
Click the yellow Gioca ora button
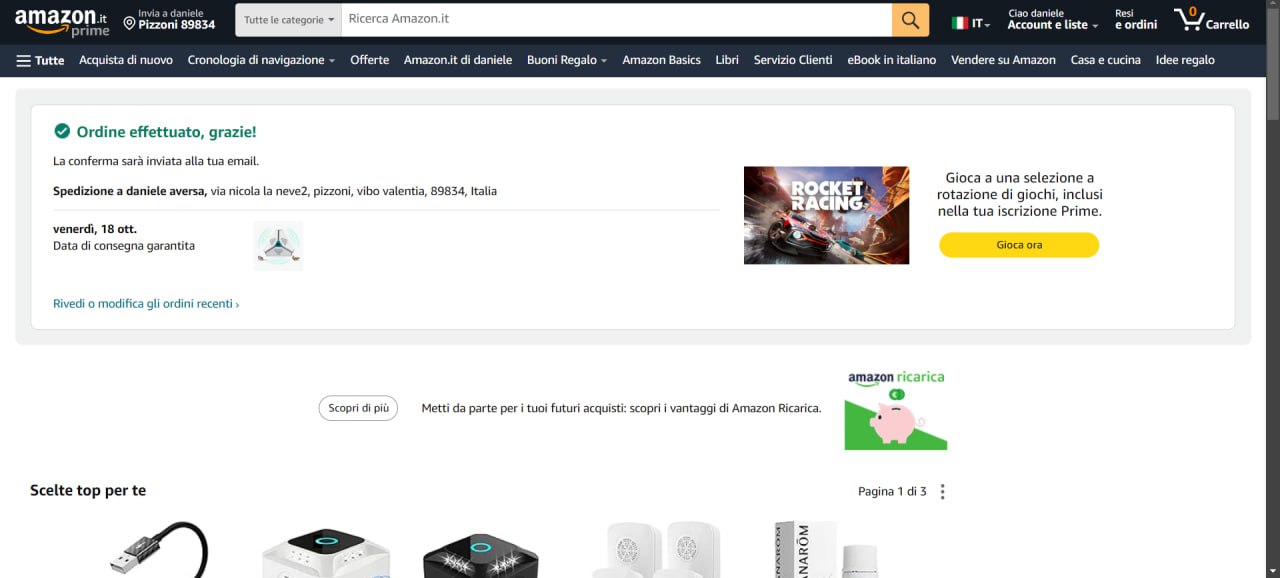click(x=1019, y=245)
